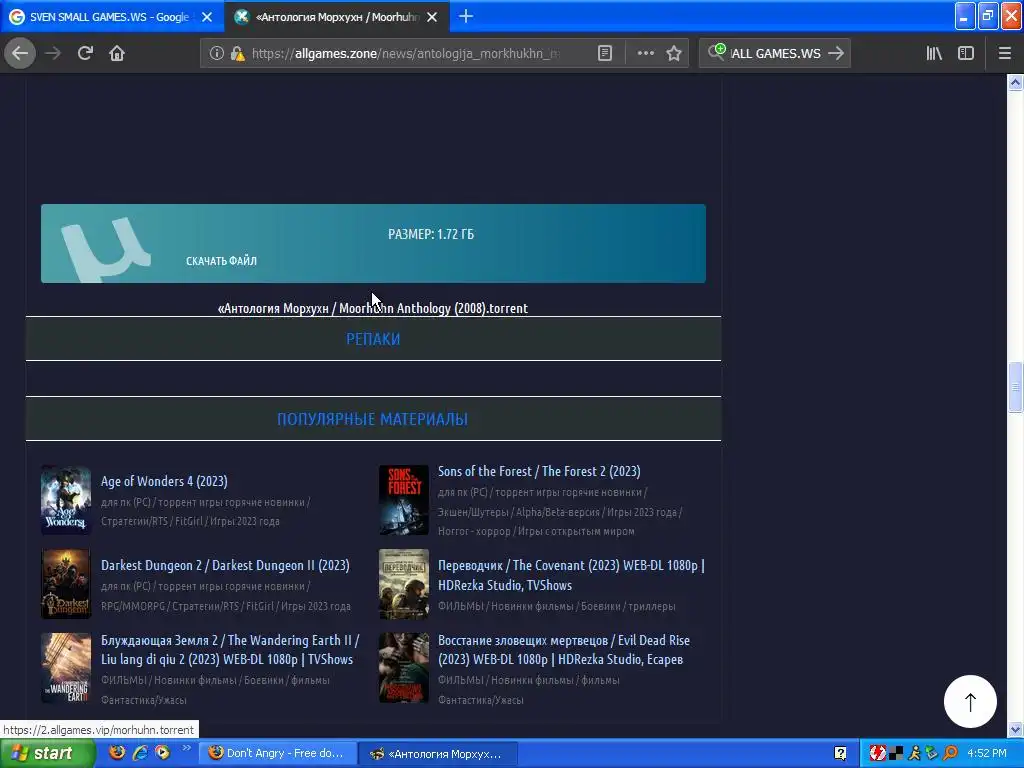This screenshot has height=768, width=1024.
Task: Click the ПОПУЛЯРНЫЕ МАТЕРИАЛЫ header
Action: pyautogui.click(x=372, y=419)
